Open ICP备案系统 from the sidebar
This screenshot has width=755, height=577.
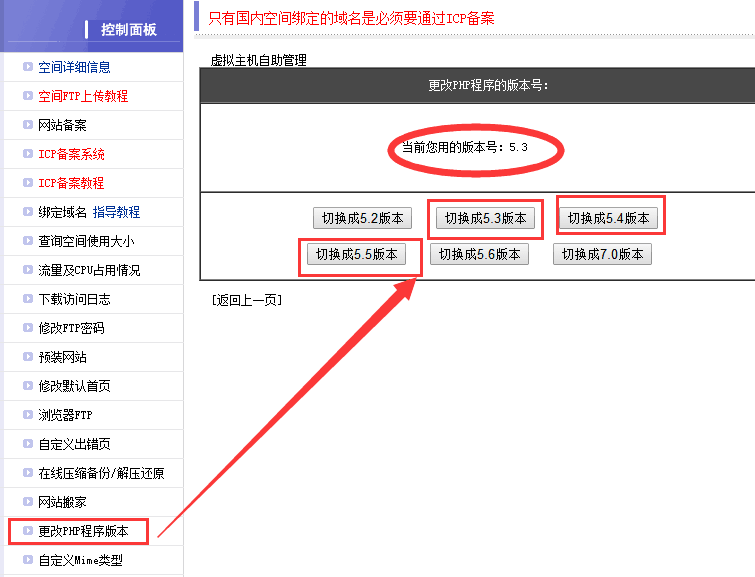pyautogui.click(x=71, y=154)
